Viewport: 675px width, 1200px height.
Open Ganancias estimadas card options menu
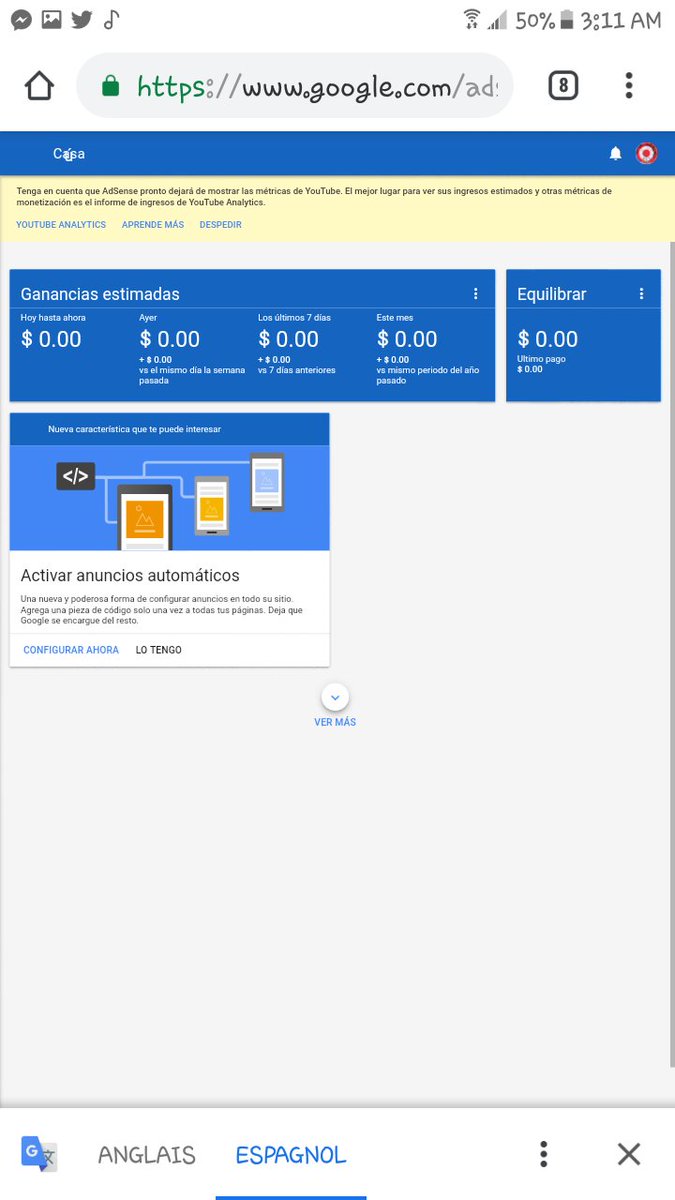click(x=476, y=294)
